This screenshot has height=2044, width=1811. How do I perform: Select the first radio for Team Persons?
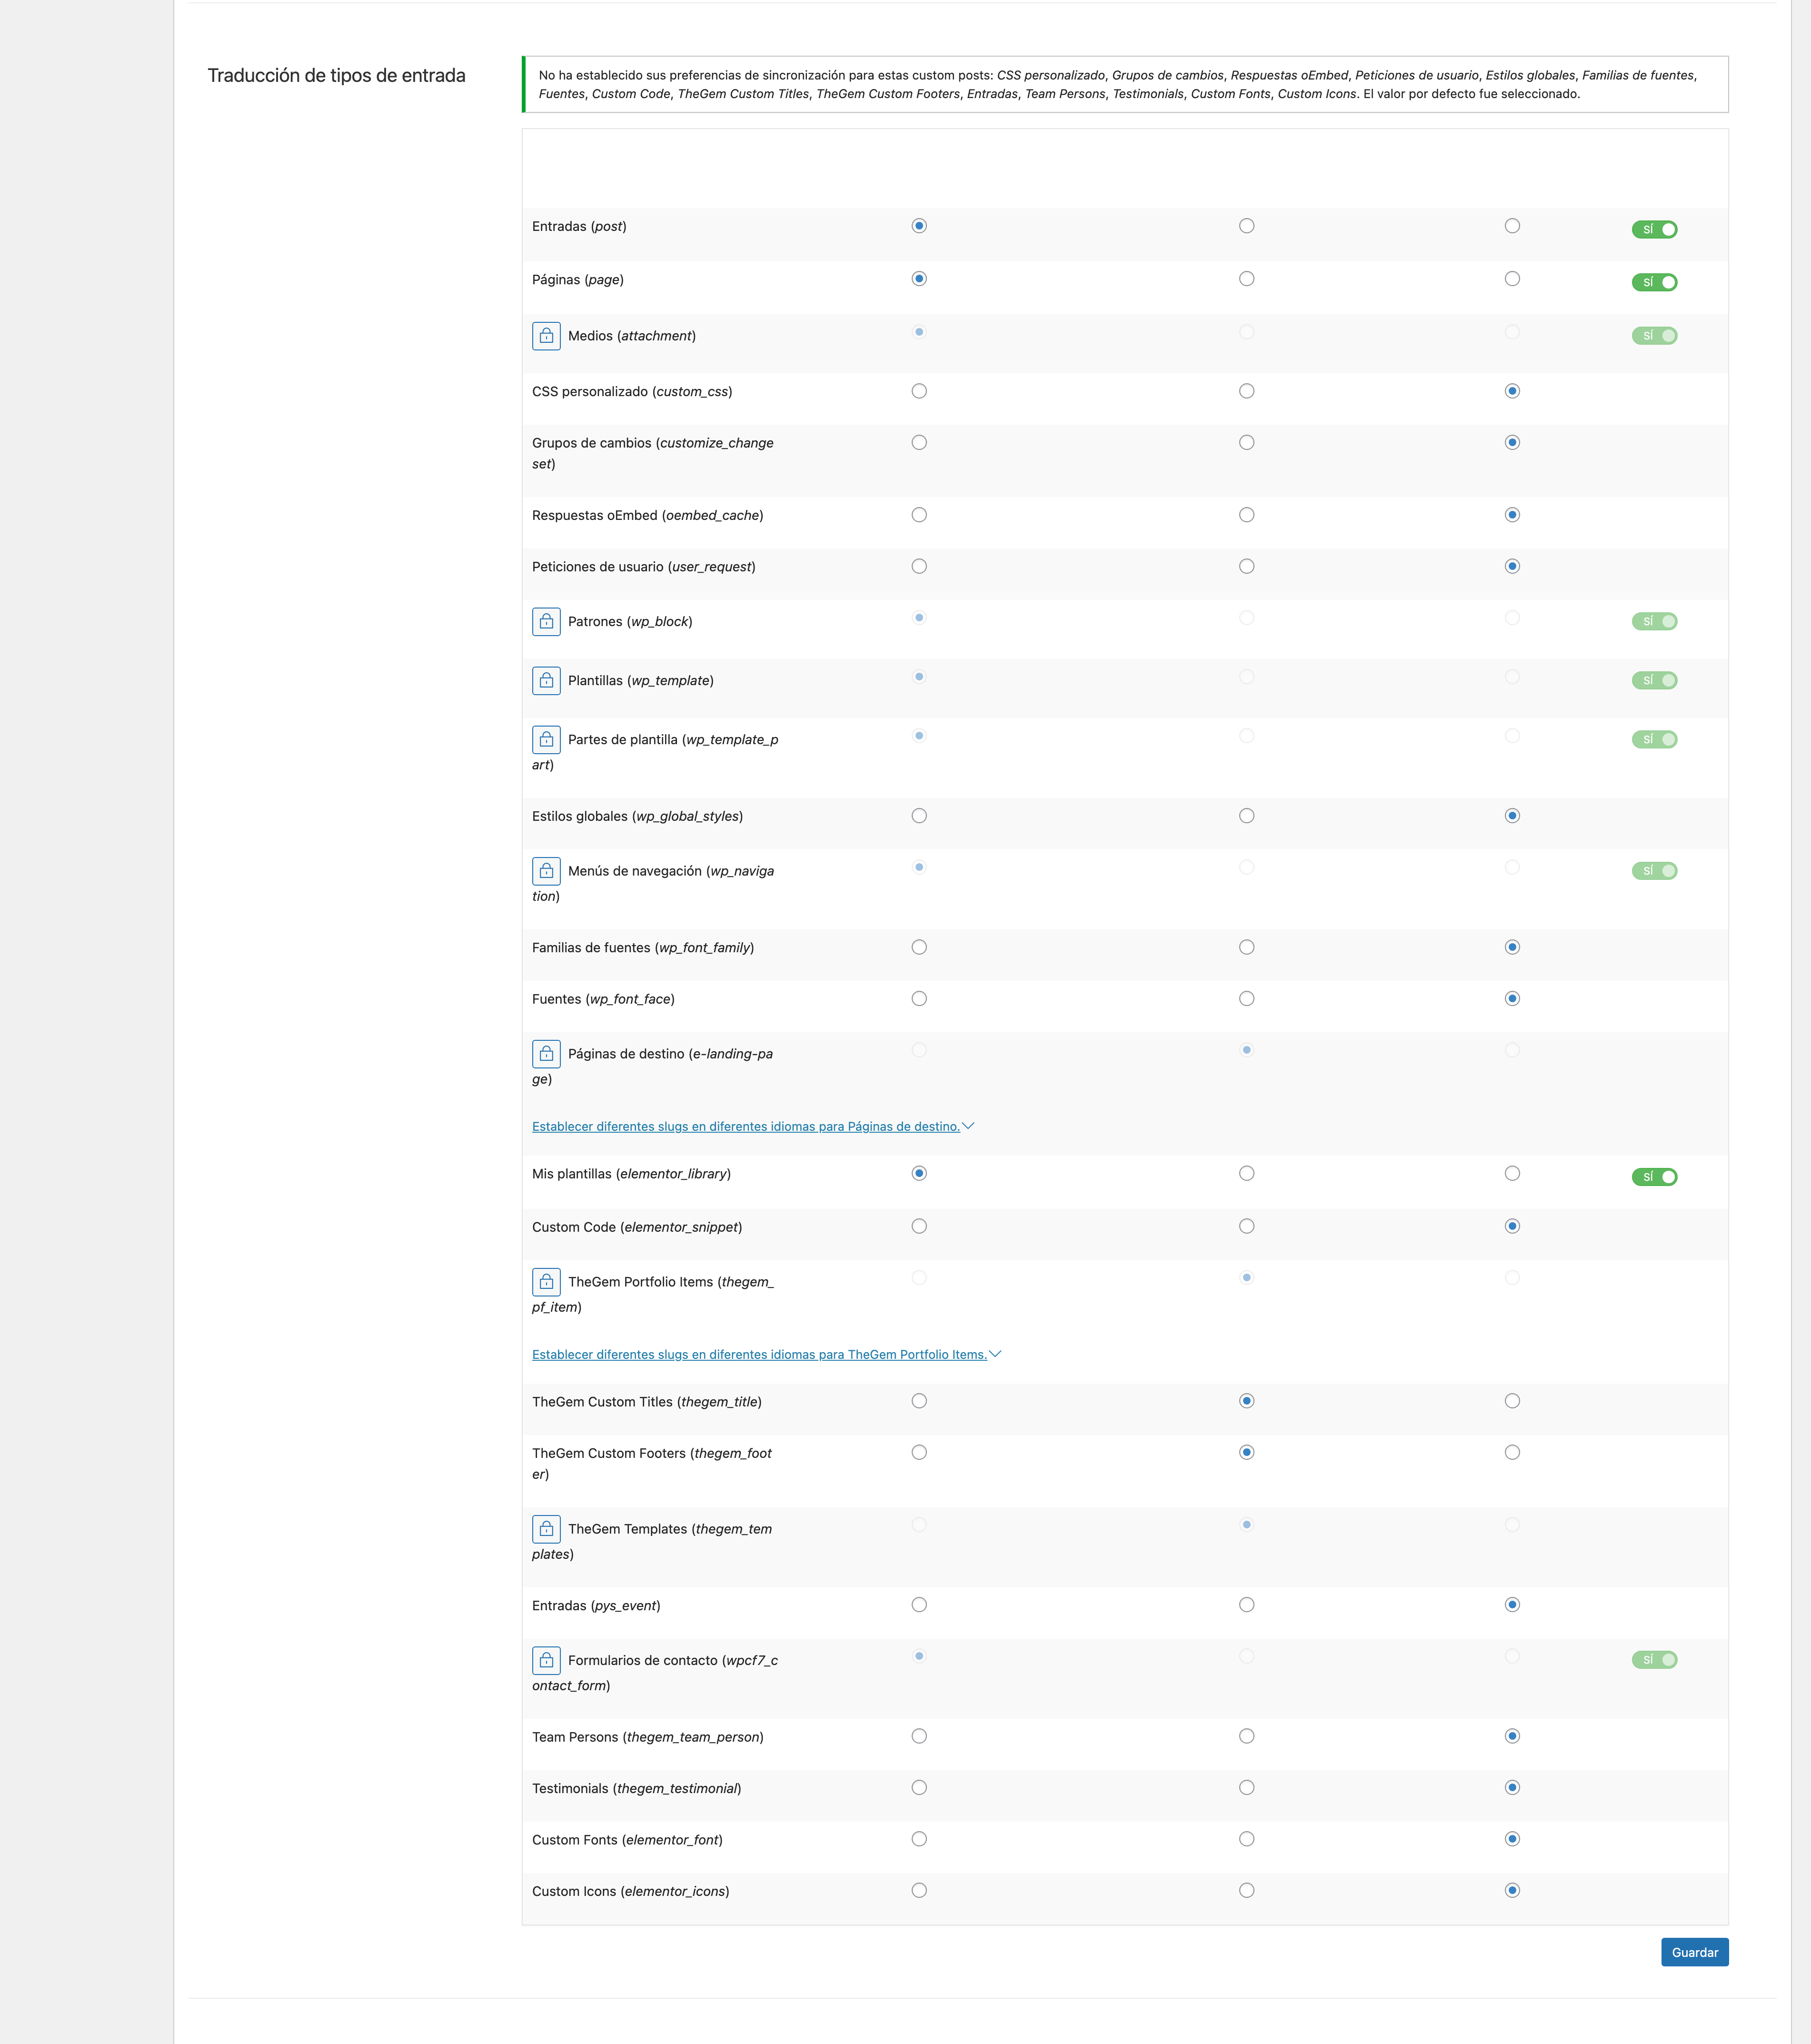pyautogui.click(x=919, y=1736)
